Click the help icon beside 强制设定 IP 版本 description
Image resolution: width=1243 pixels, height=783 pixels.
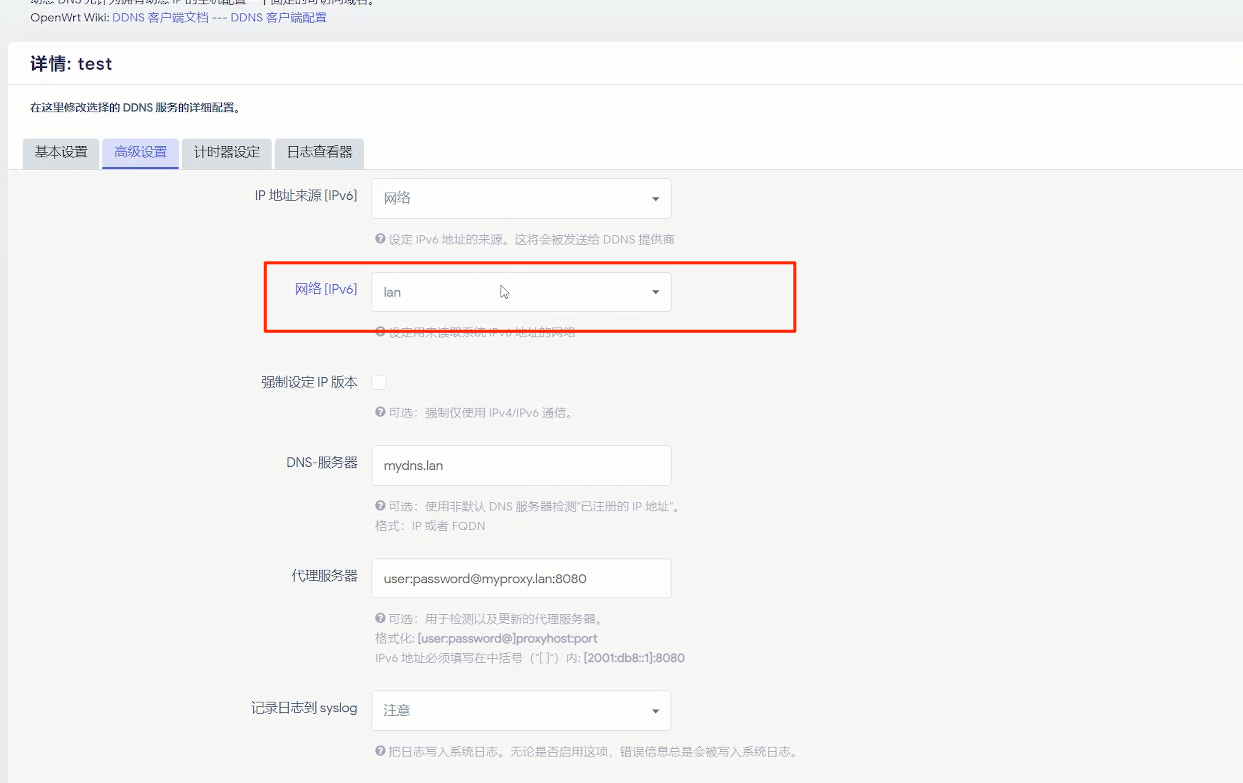click(380, 412)
